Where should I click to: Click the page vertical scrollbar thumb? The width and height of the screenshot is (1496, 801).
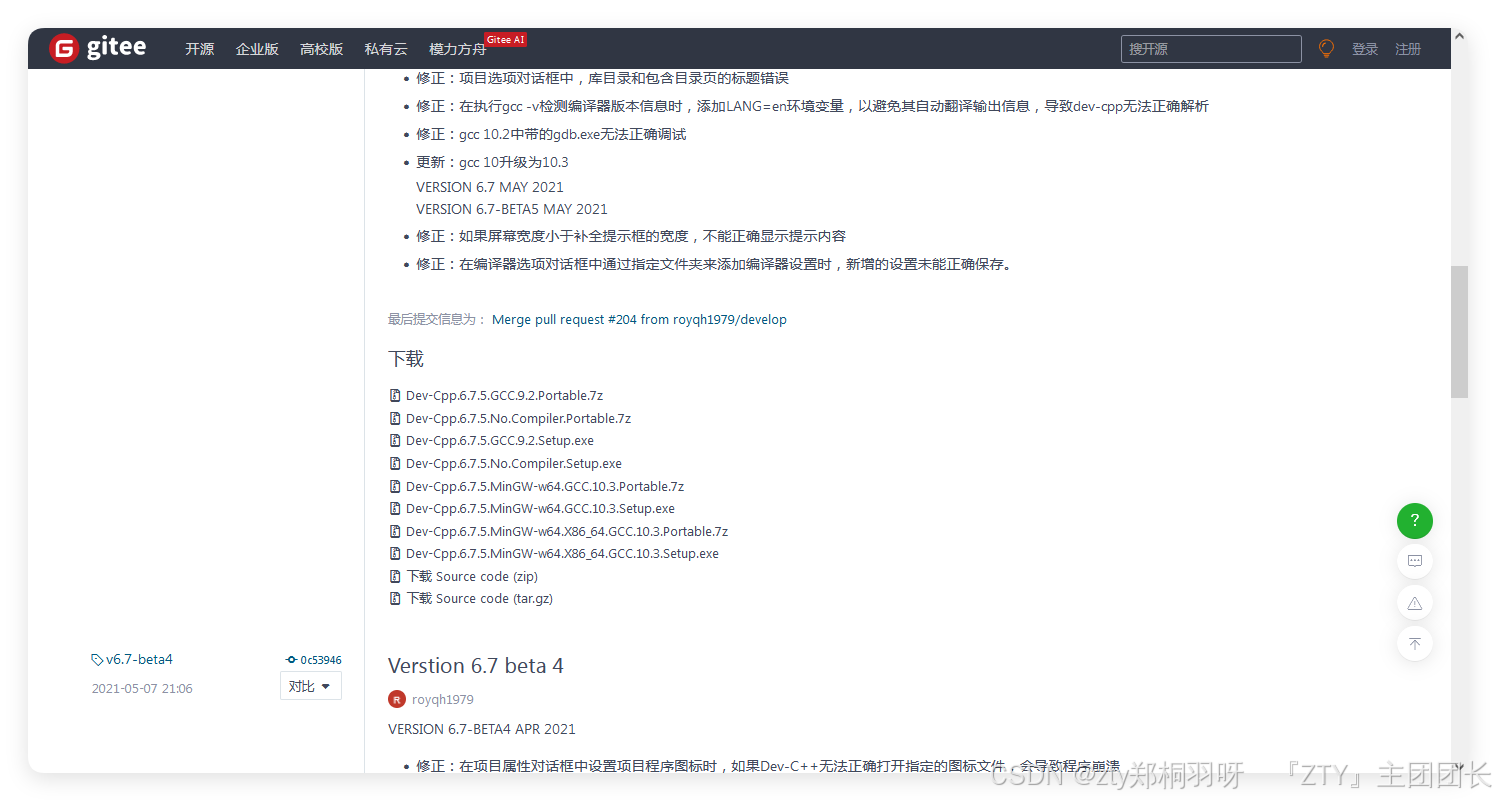coord(1460,331)
